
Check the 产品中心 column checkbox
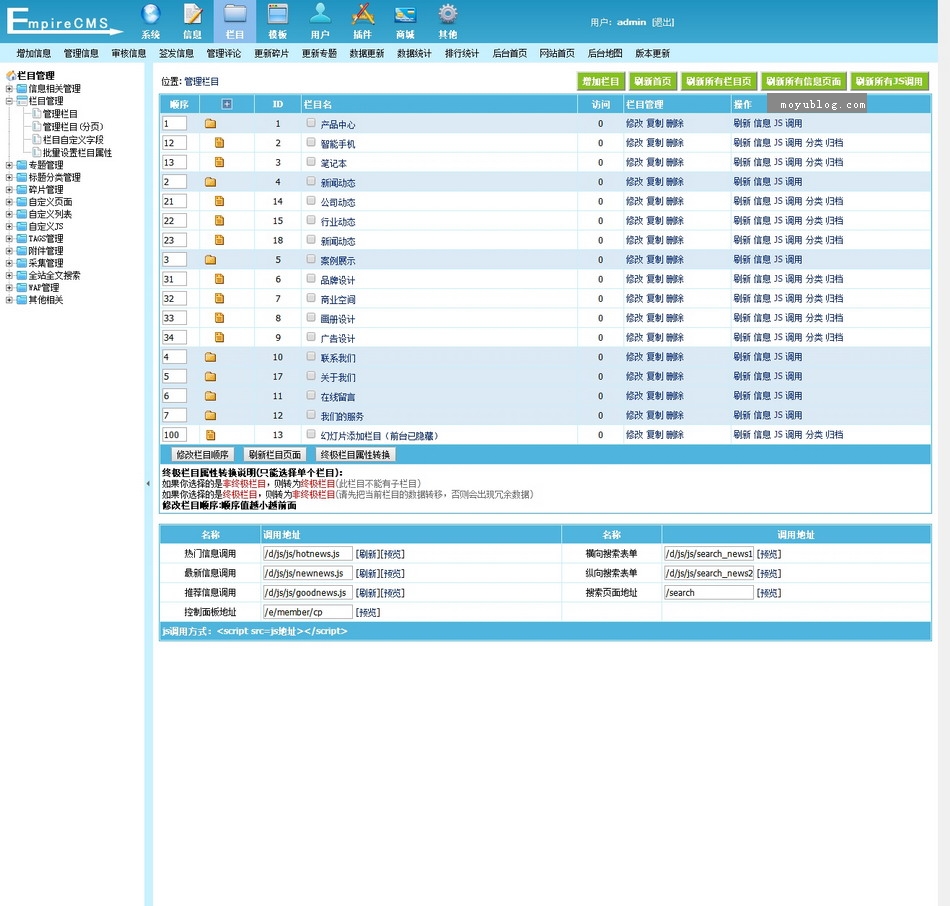click(x=311, y=123)
